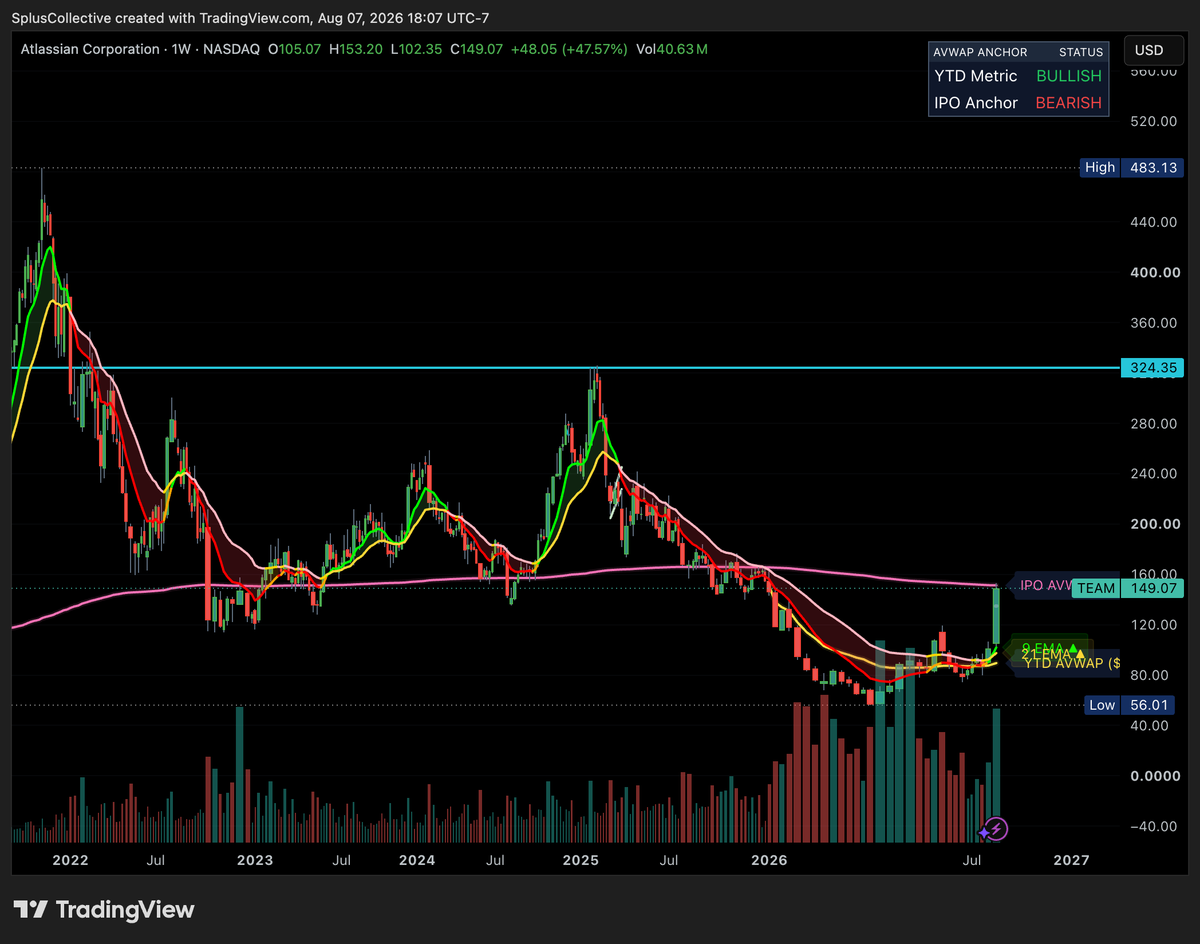Click the STATUS column header
This screenshot has width=1200, height=944.
pyautogui.click(x=1081, y=52)
